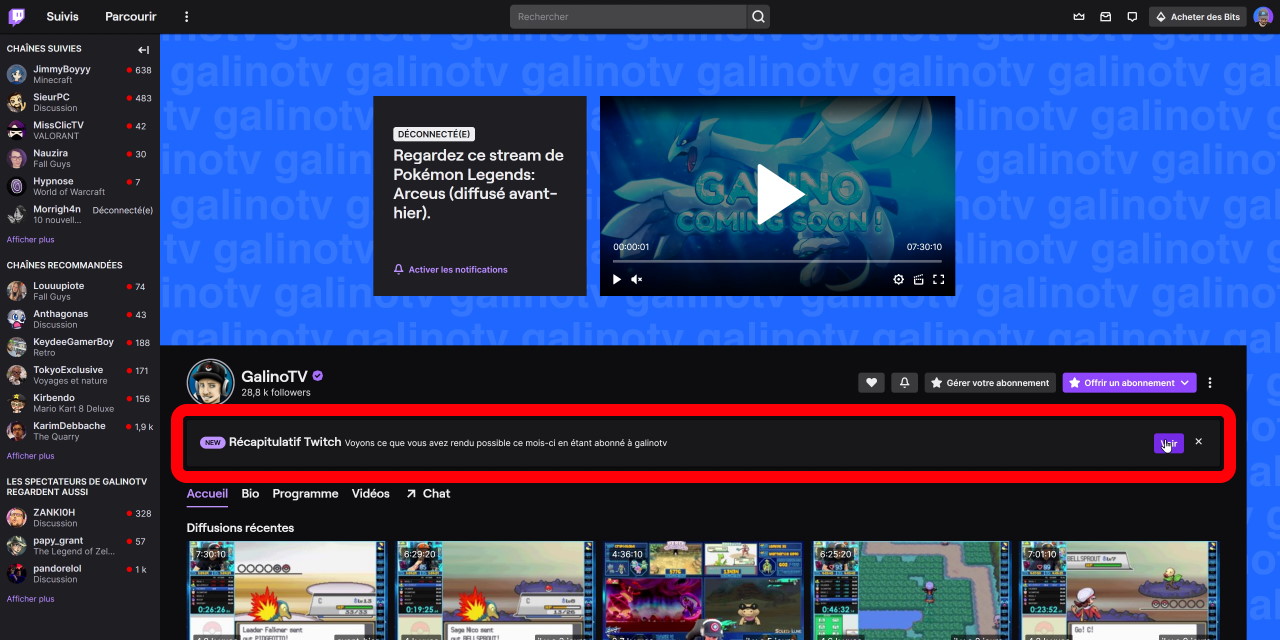1280x640 pixels.
Task: Open the inbox notifications icon
Action: [1105, 17]
